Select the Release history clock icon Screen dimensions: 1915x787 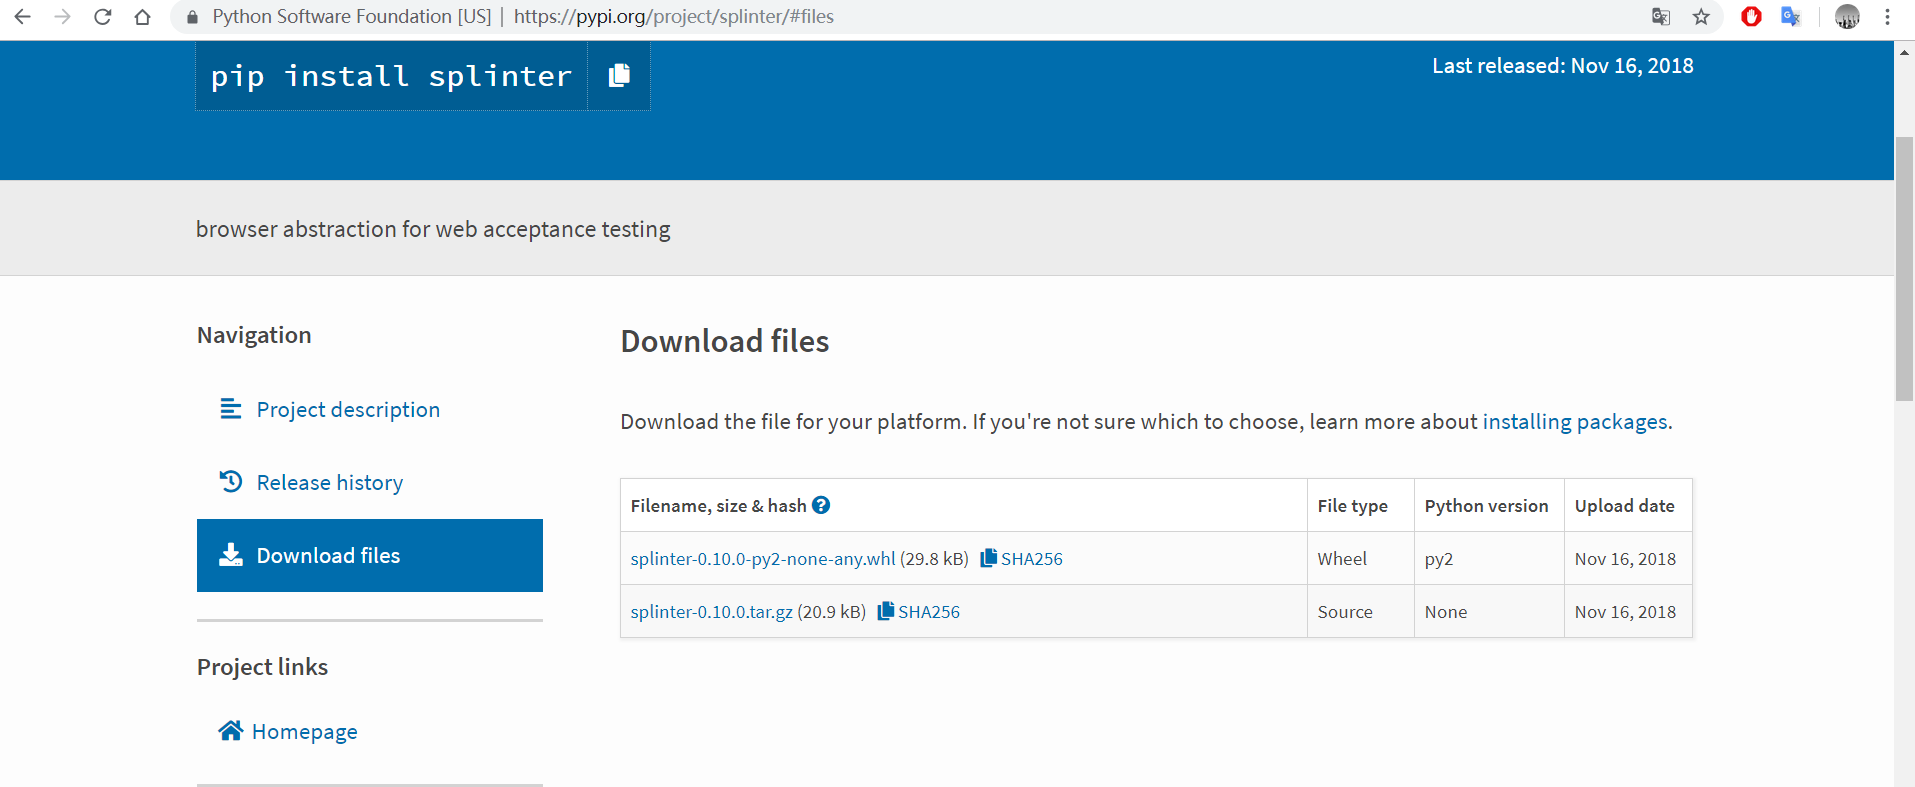pos(231,481)
